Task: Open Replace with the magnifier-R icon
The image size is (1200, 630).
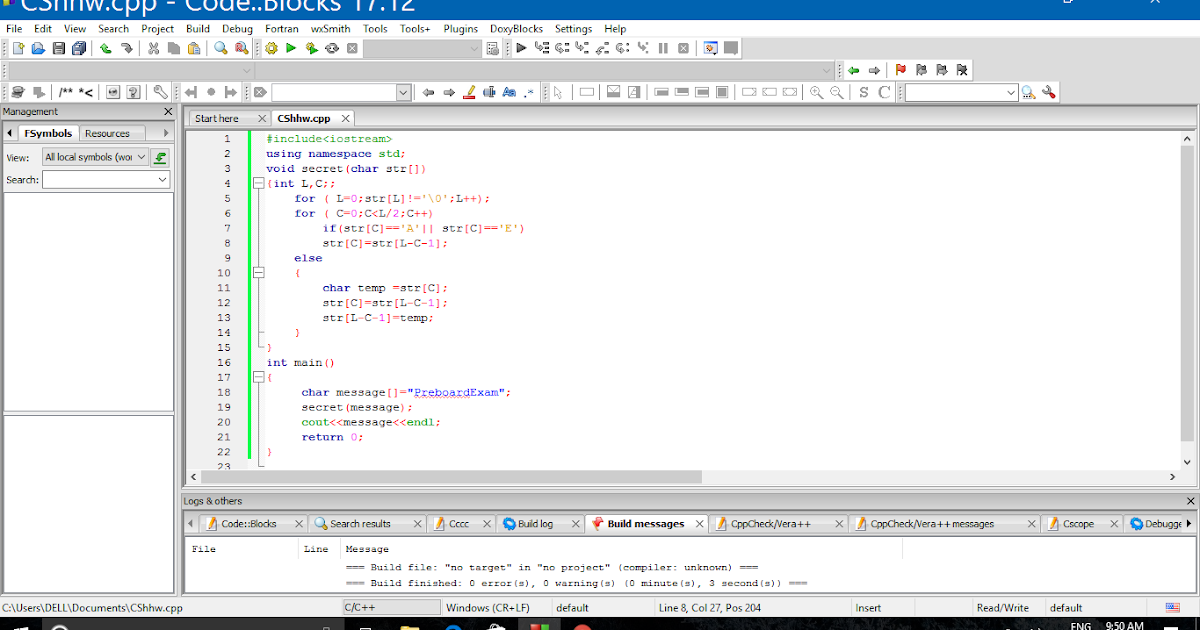Action: coord(241,47)
